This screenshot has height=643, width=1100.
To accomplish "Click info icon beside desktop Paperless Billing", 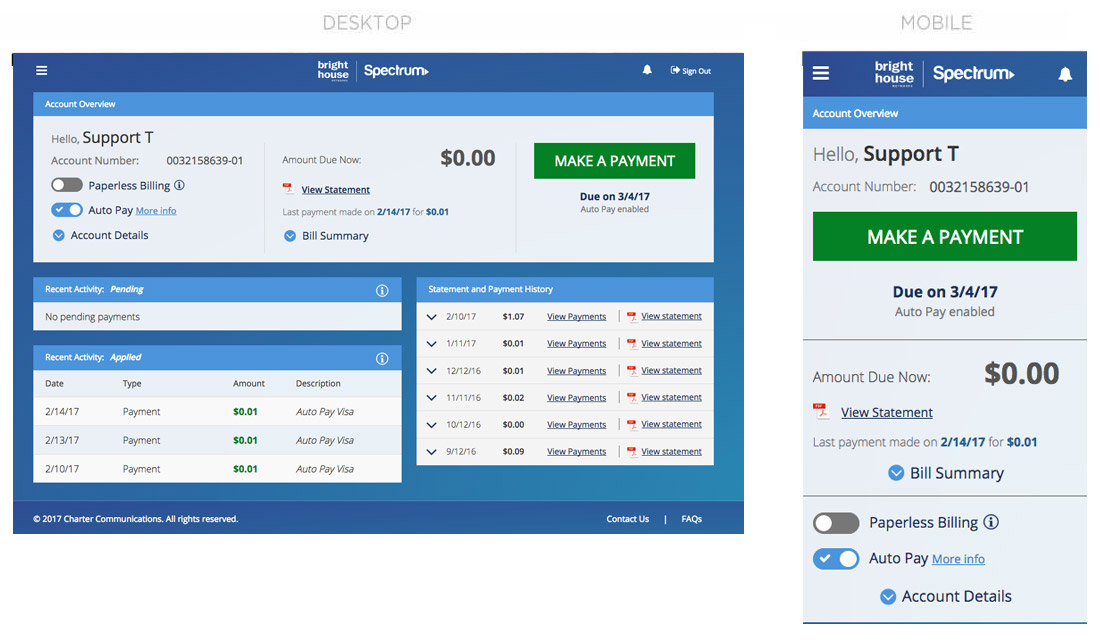I will click(x=179, y=185).
